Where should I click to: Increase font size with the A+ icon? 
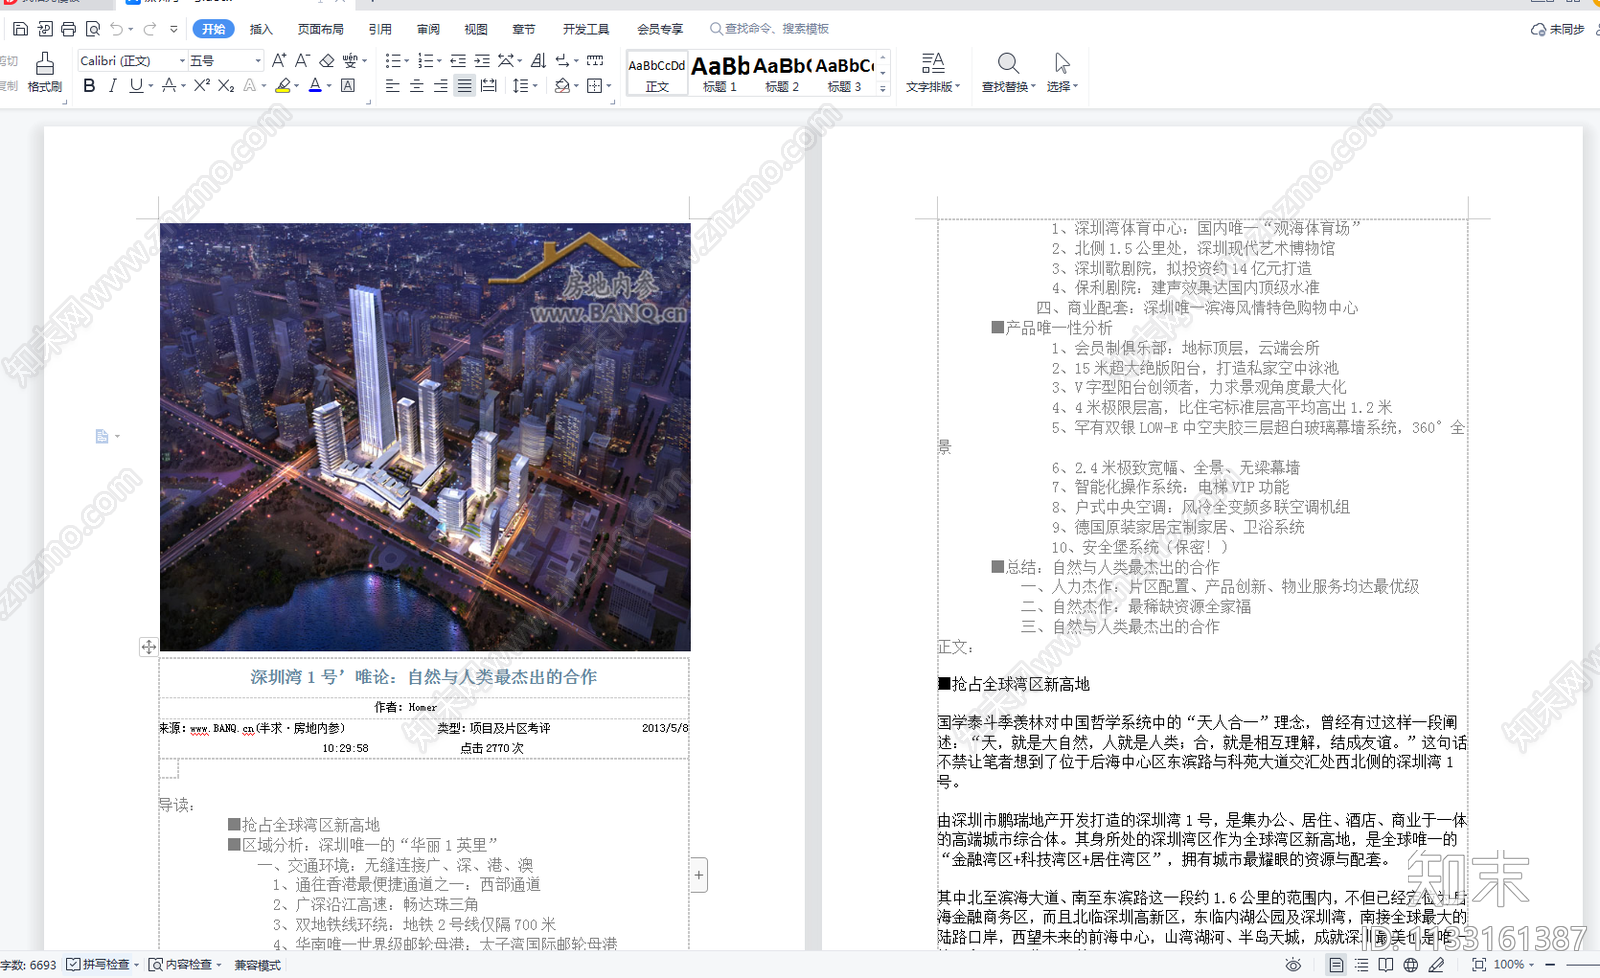click(279, 61)
